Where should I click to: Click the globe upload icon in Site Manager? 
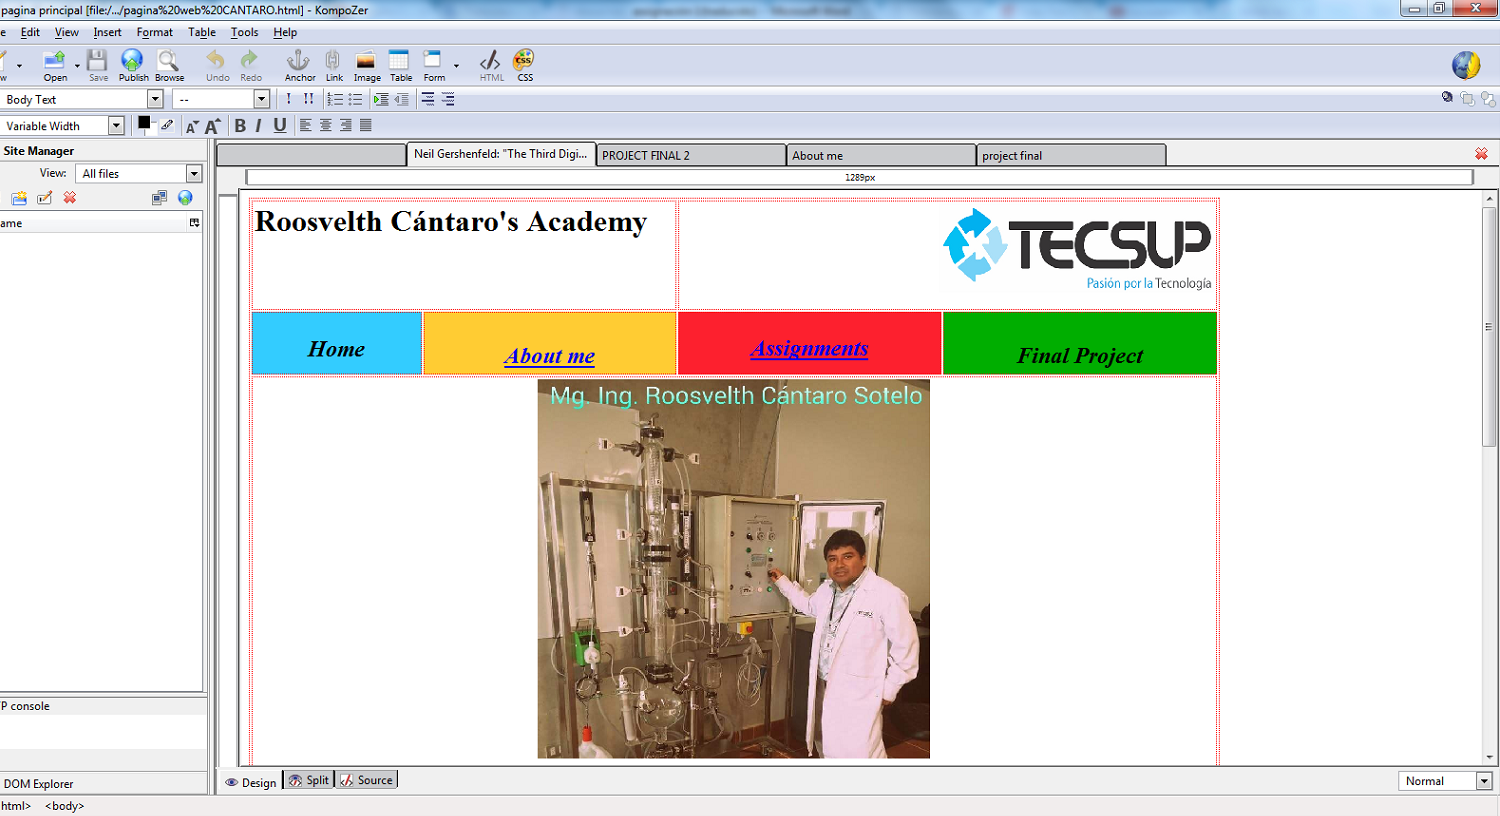point(185,198)
